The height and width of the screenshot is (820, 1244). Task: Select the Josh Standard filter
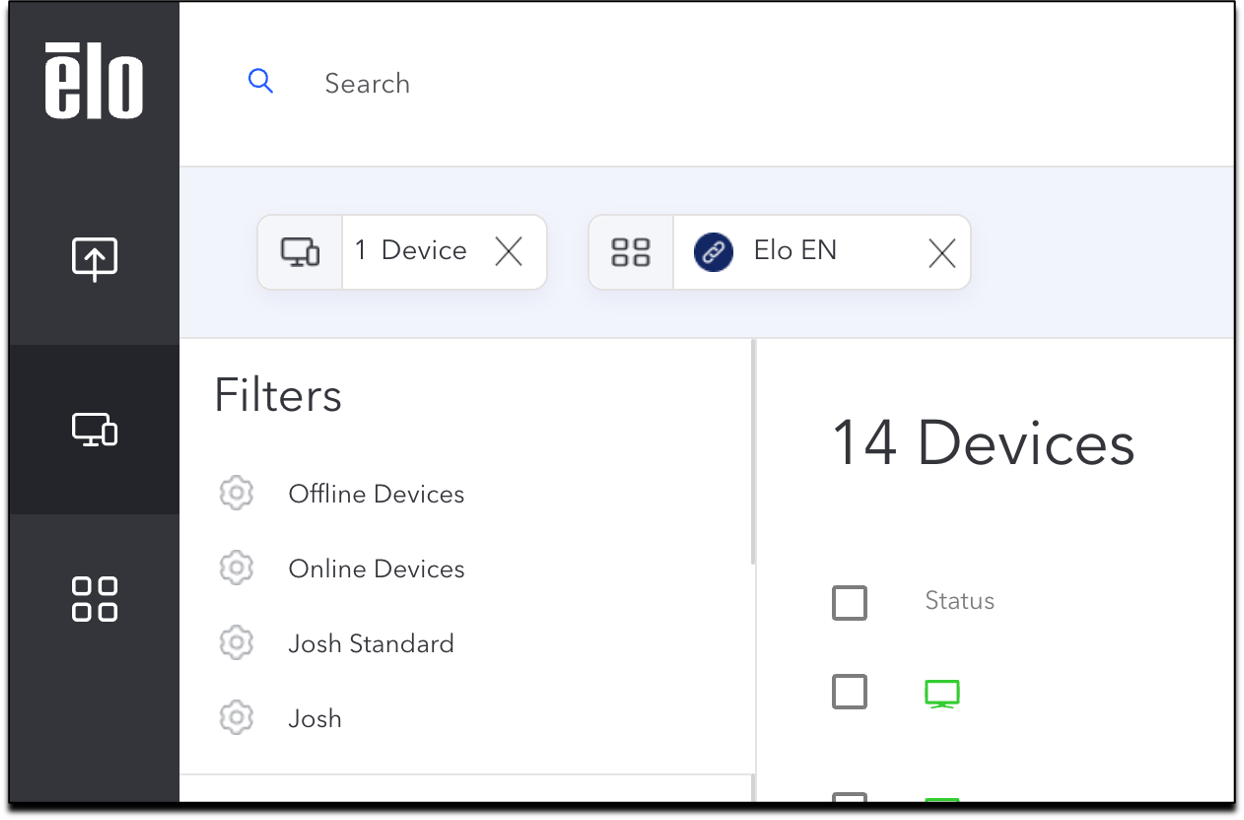pyautogui.click(x=371, y=643)
